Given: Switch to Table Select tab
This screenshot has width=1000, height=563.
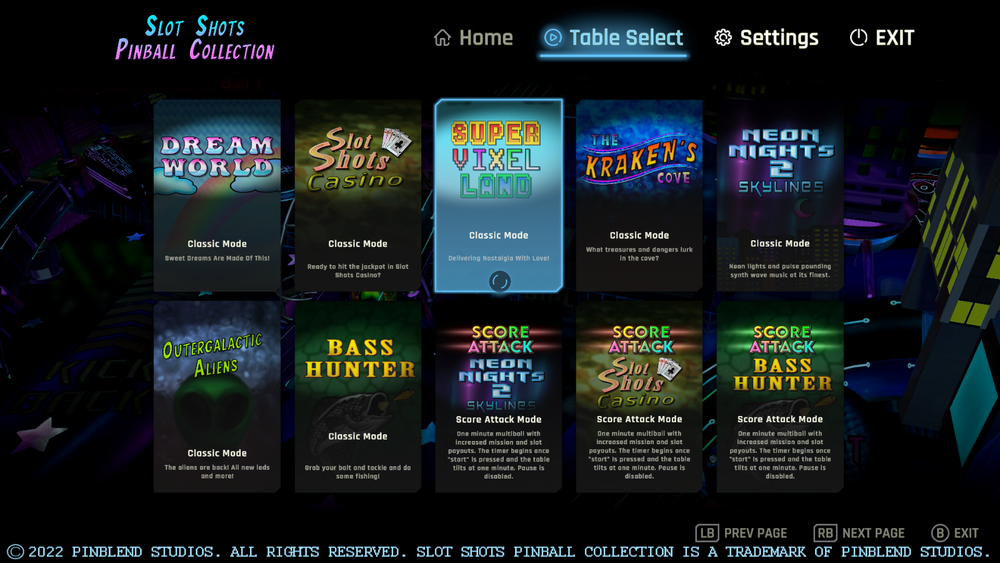Looking at the screenshot, I should (x=614, y=38).
